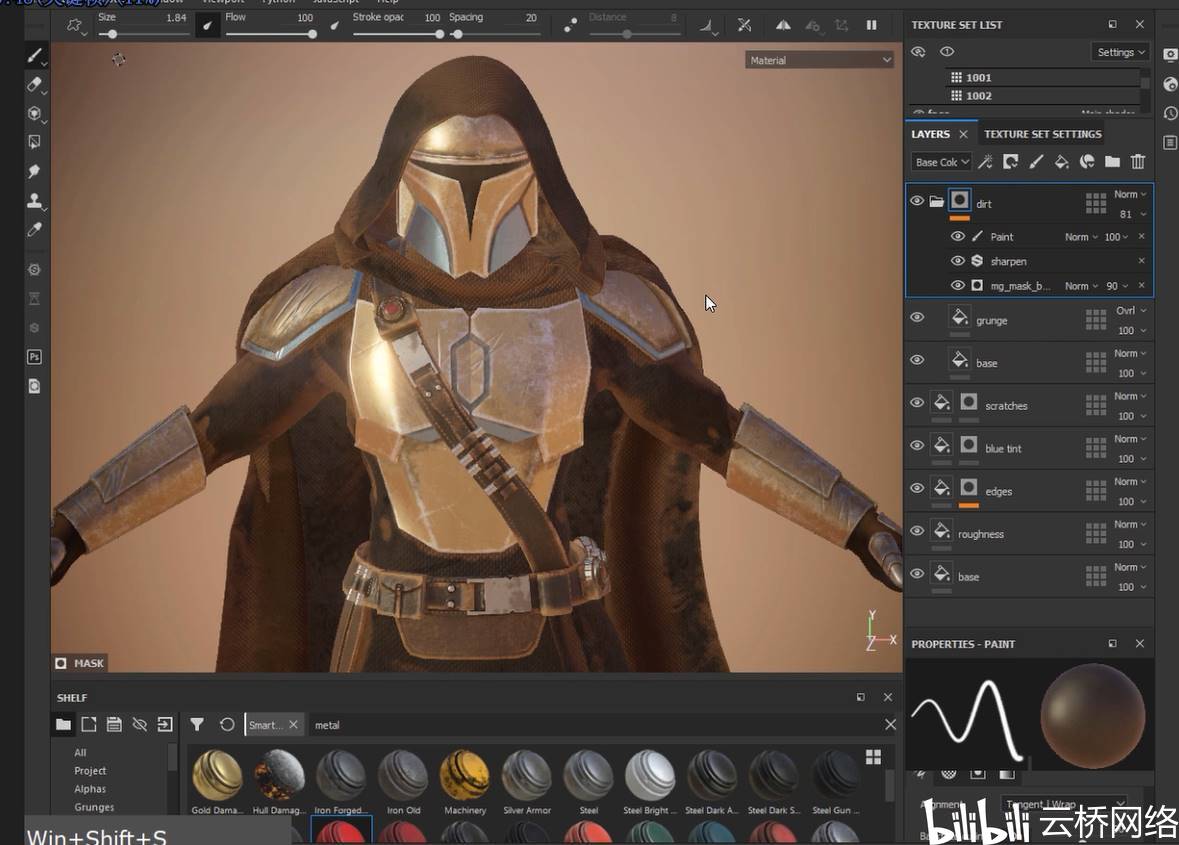Toggle visibility of the mg_mask_b effect
The width and height of the screenshot is (1179, 845).
tap(957, 286)
